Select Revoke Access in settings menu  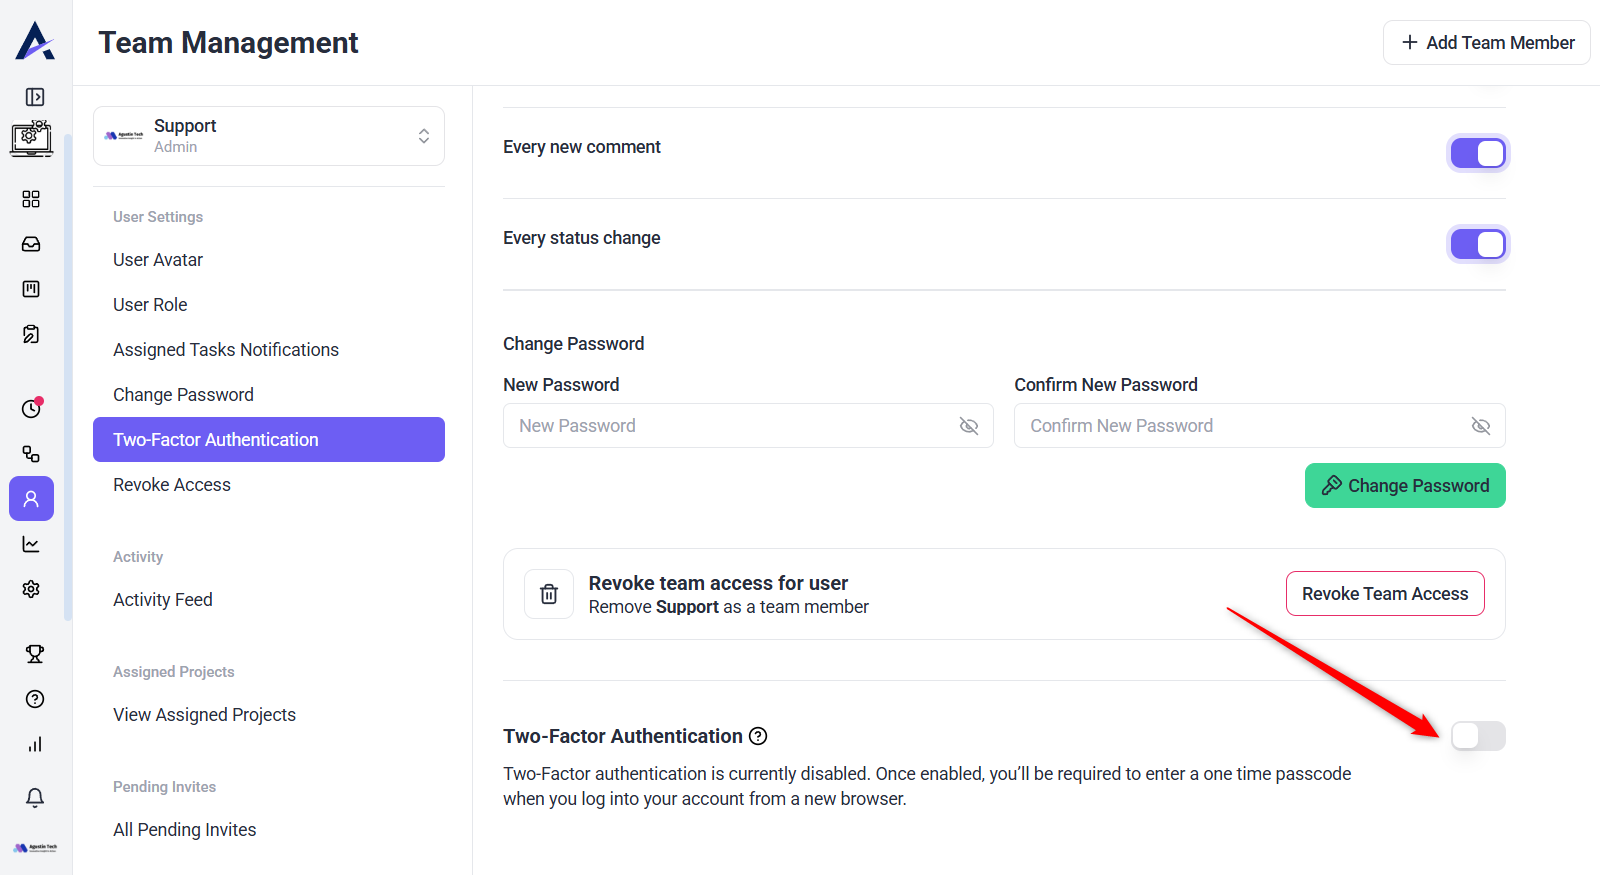172,485
